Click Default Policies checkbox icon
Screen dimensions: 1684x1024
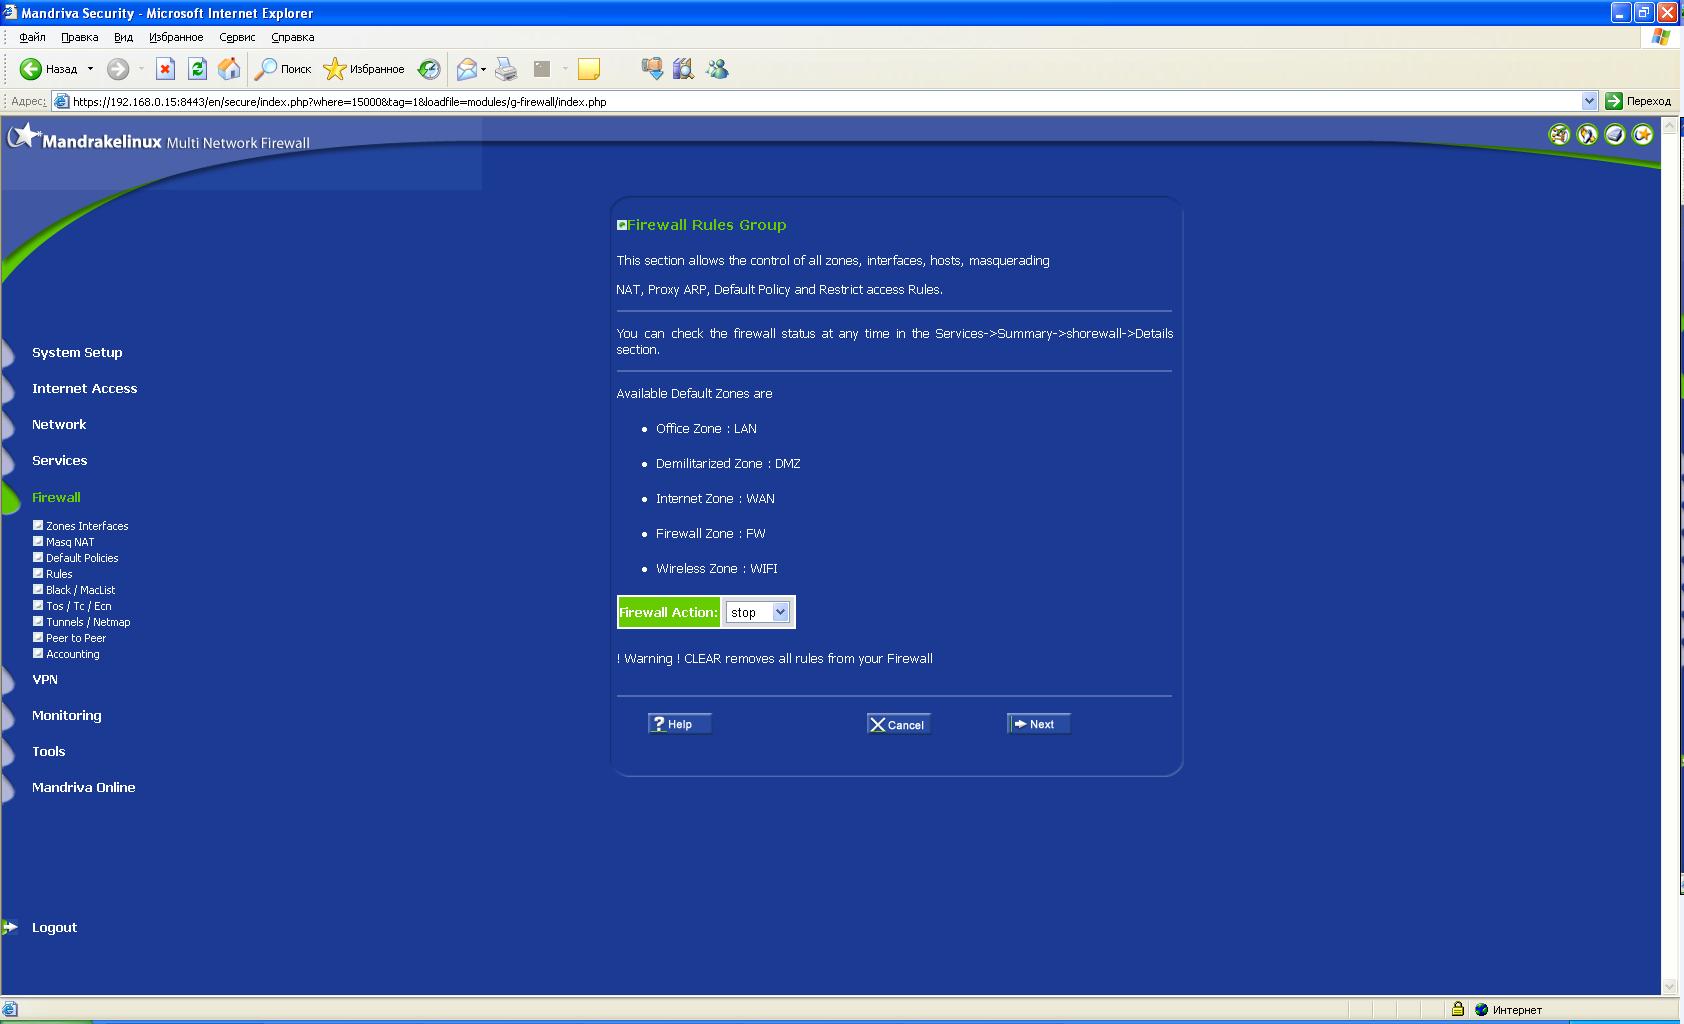pyautogui.click(x=38, y=557)
